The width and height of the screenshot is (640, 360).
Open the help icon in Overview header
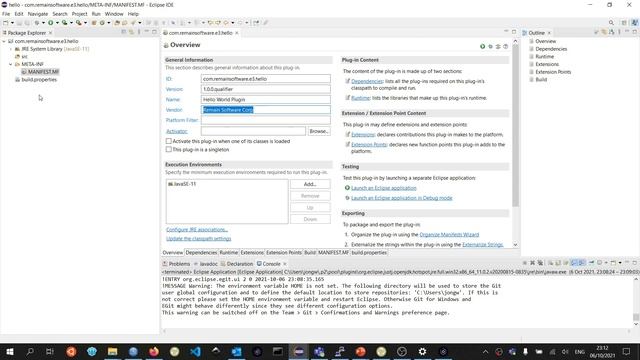pos(506,47)
